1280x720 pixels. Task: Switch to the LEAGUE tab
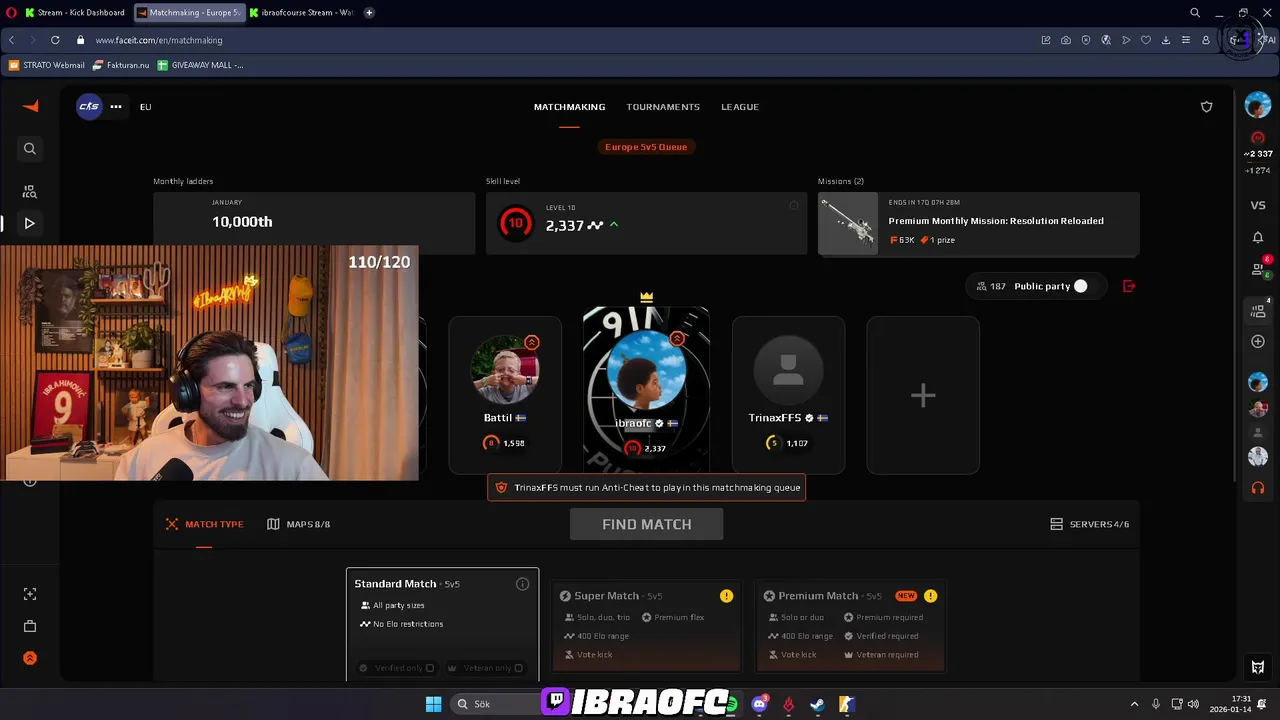coord(740,107)
